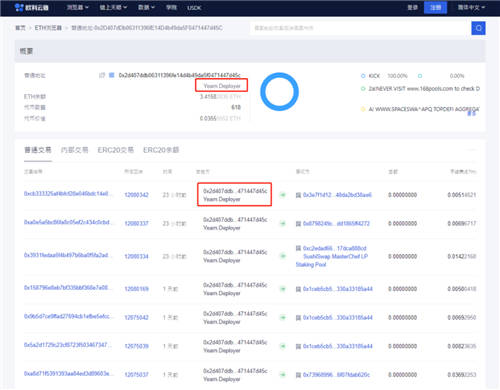
Task: Click green arrow icon in block 12080334 row
Action: [x=283, y=256]
